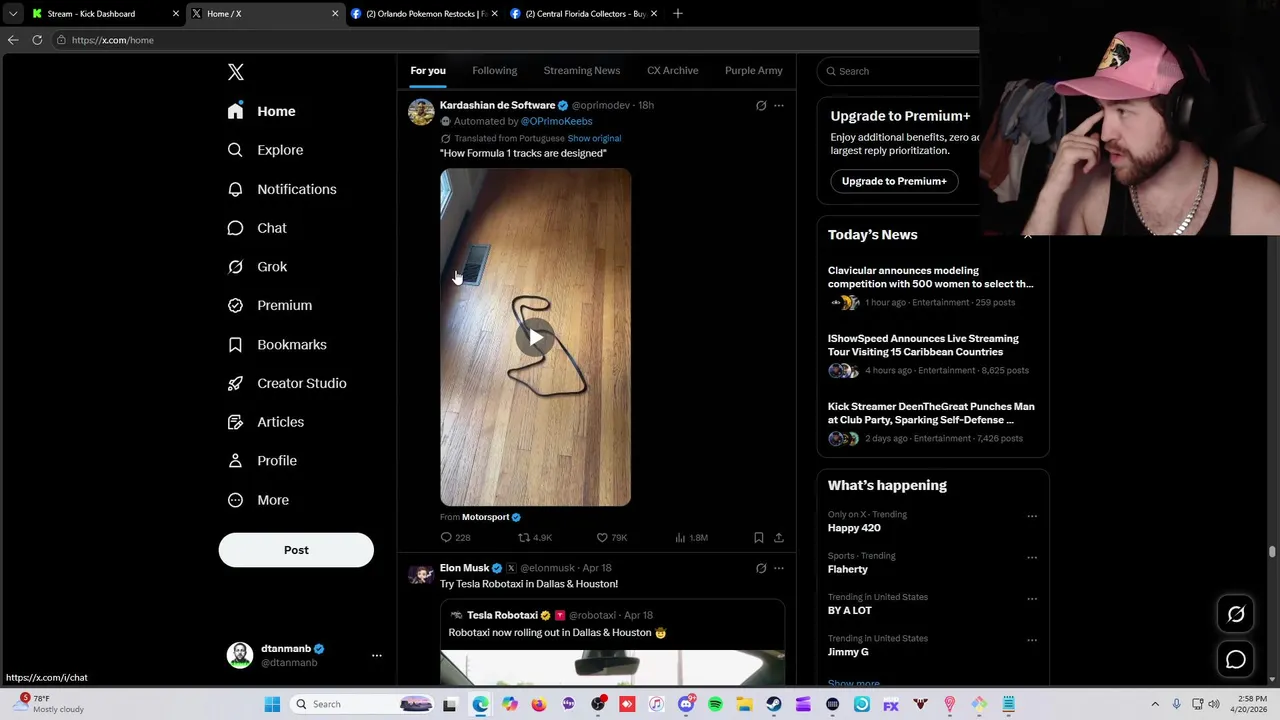Image resolution: width=1280 pixels, height=720 pixels.
Task: Repost the Formula 1 tracks post
Action: (535, 538)
